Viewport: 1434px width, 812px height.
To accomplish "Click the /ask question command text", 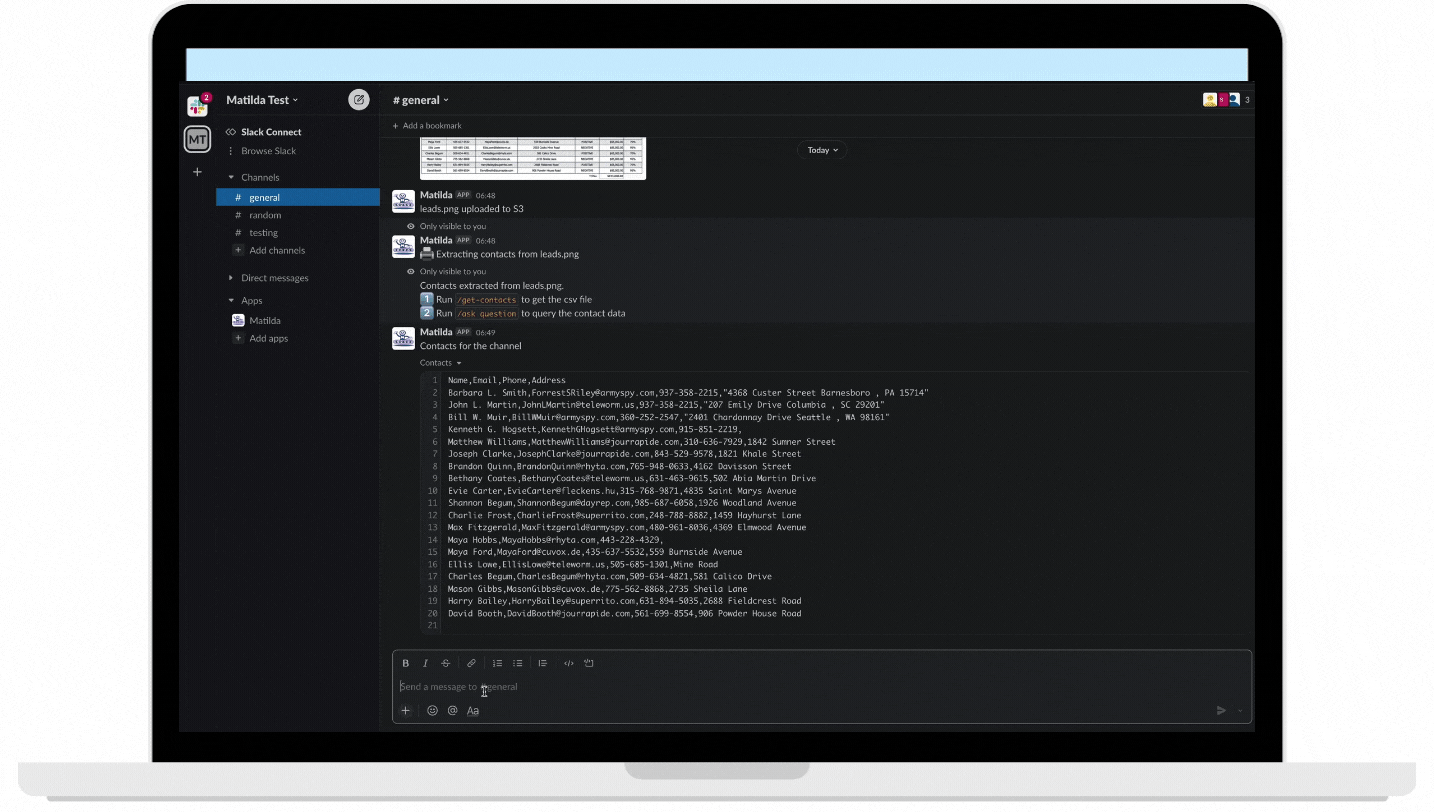I will click(487, 313).
